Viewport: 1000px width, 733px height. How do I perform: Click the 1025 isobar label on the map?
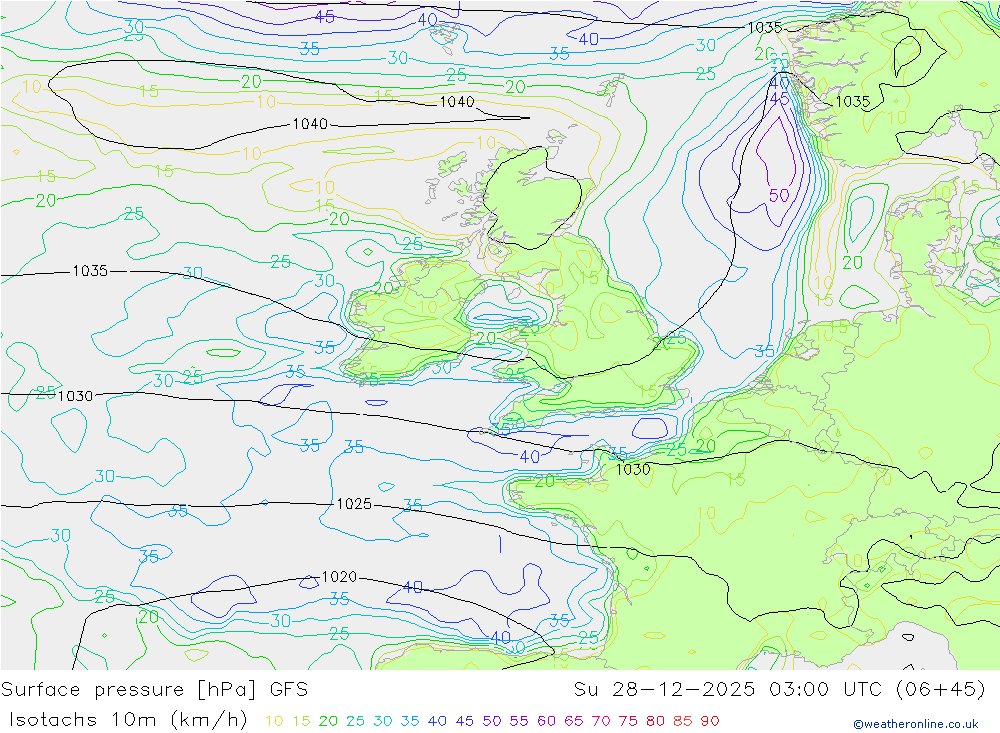coord(354,504)
